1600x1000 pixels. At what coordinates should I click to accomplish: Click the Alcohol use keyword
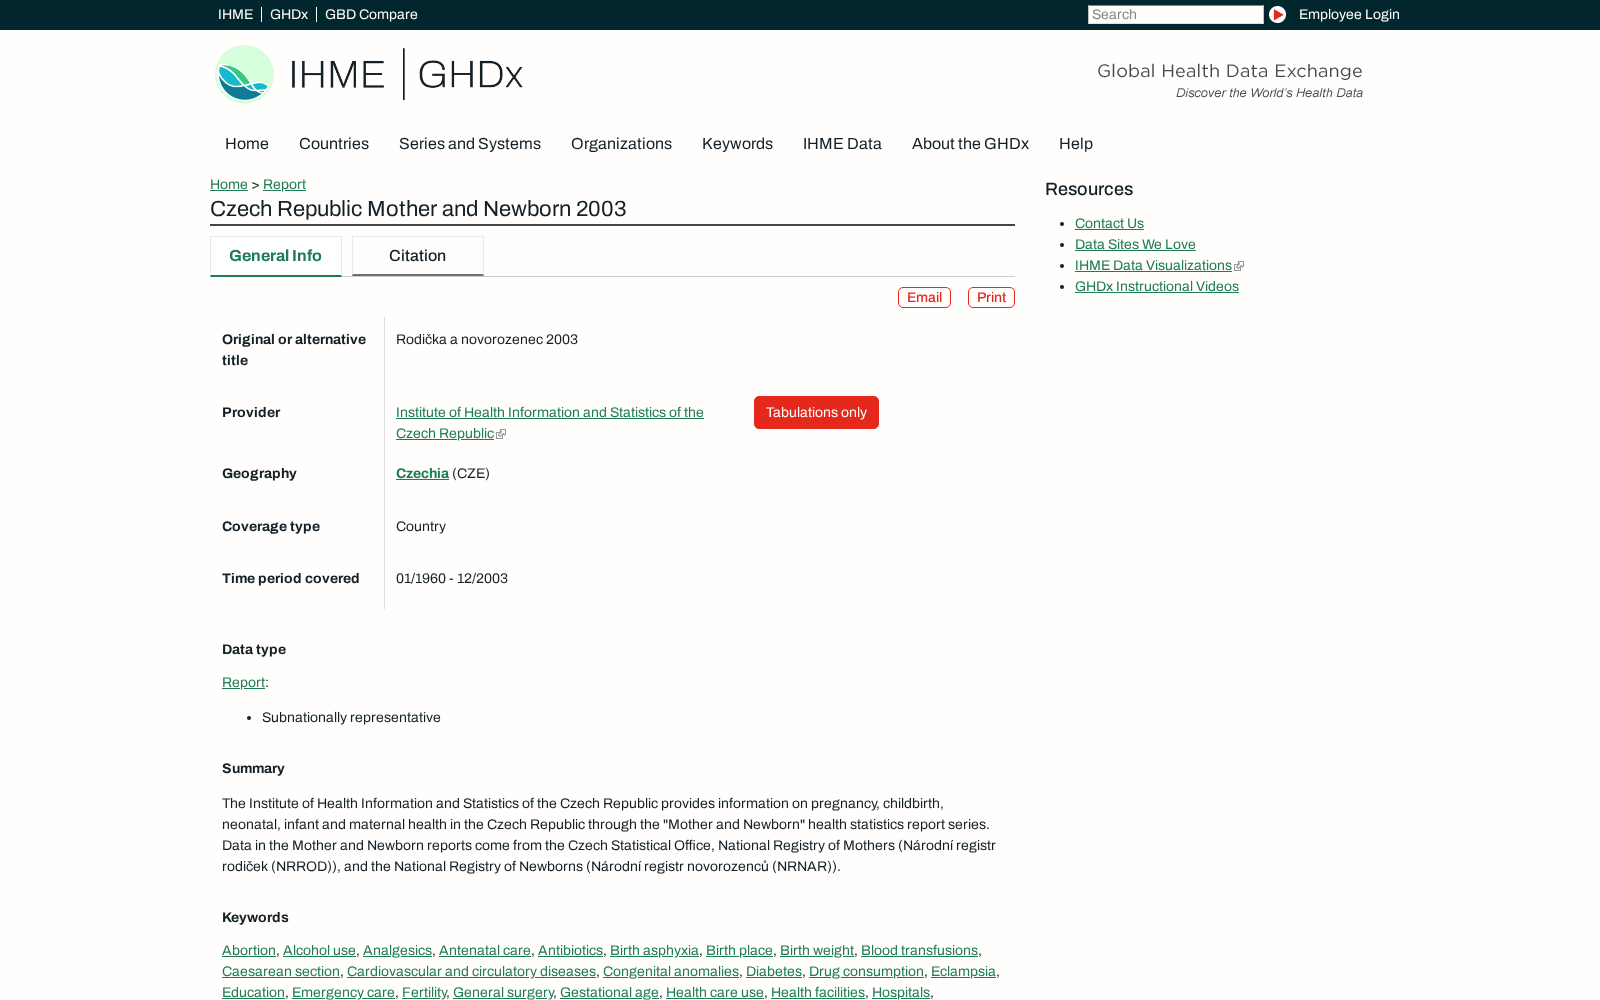[319, 951]
